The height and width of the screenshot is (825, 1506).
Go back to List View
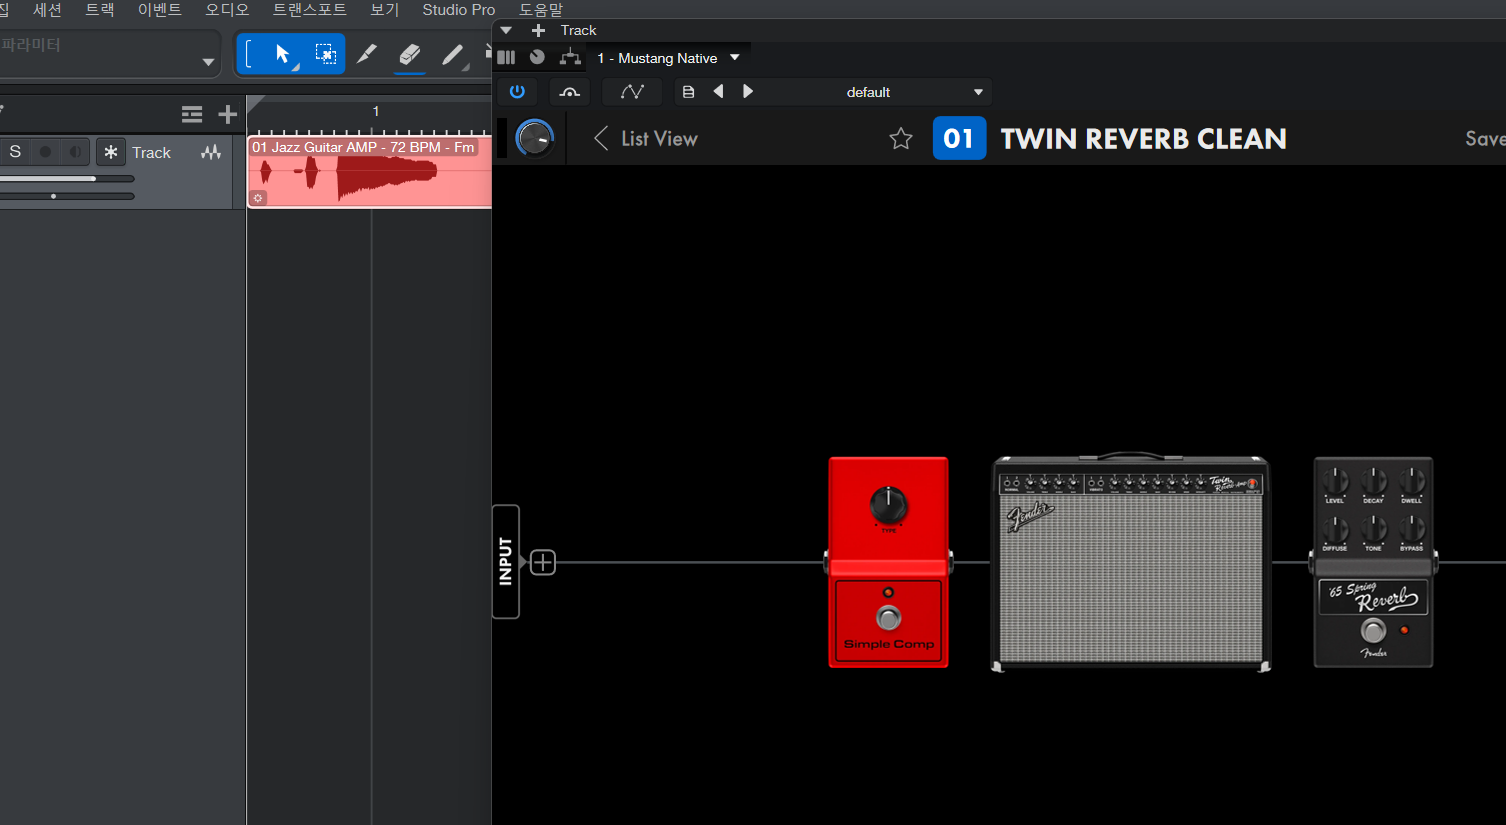(x=646, y=139)
